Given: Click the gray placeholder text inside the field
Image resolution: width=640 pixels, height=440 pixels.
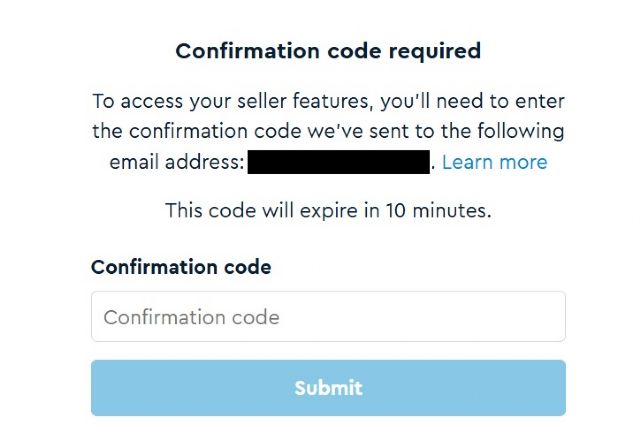Looking at the screenshot, I should coord(191,317).
